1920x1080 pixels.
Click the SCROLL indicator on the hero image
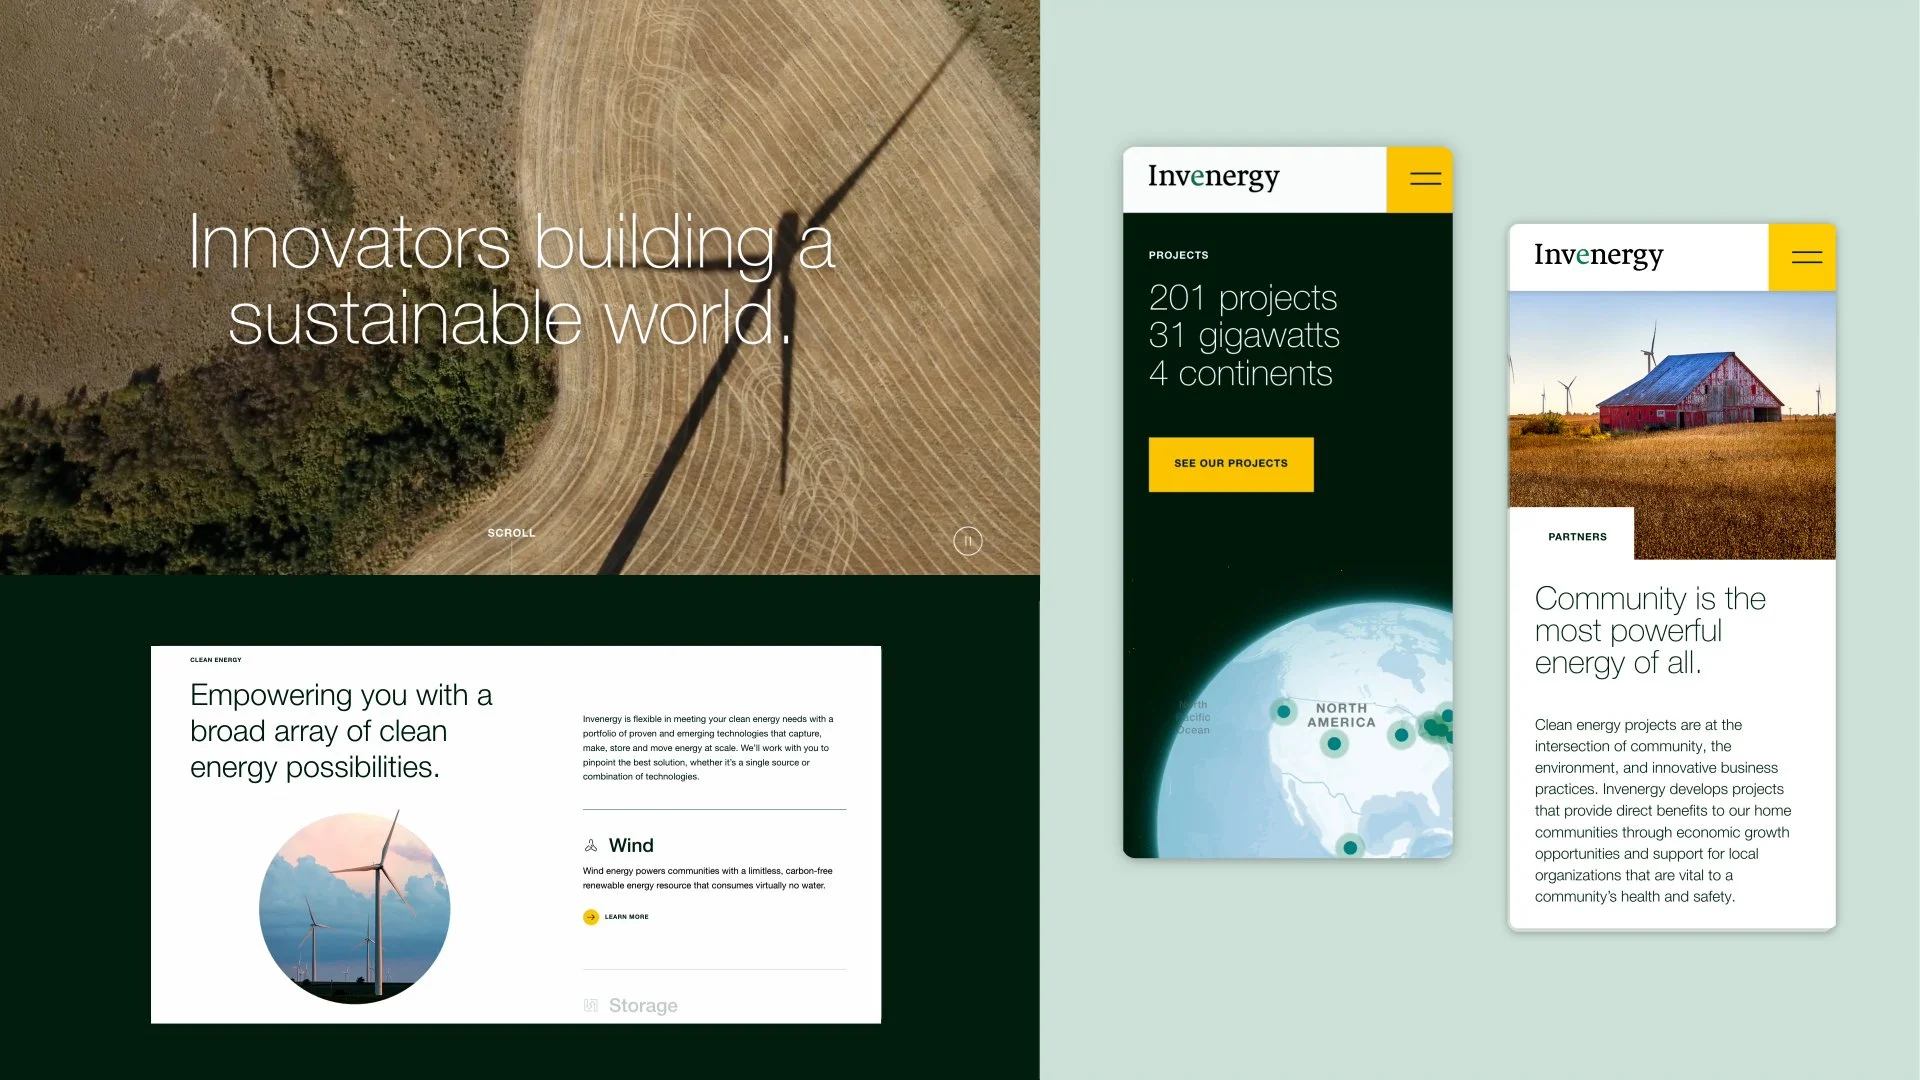pyautogui.click(x=511, y=533)
